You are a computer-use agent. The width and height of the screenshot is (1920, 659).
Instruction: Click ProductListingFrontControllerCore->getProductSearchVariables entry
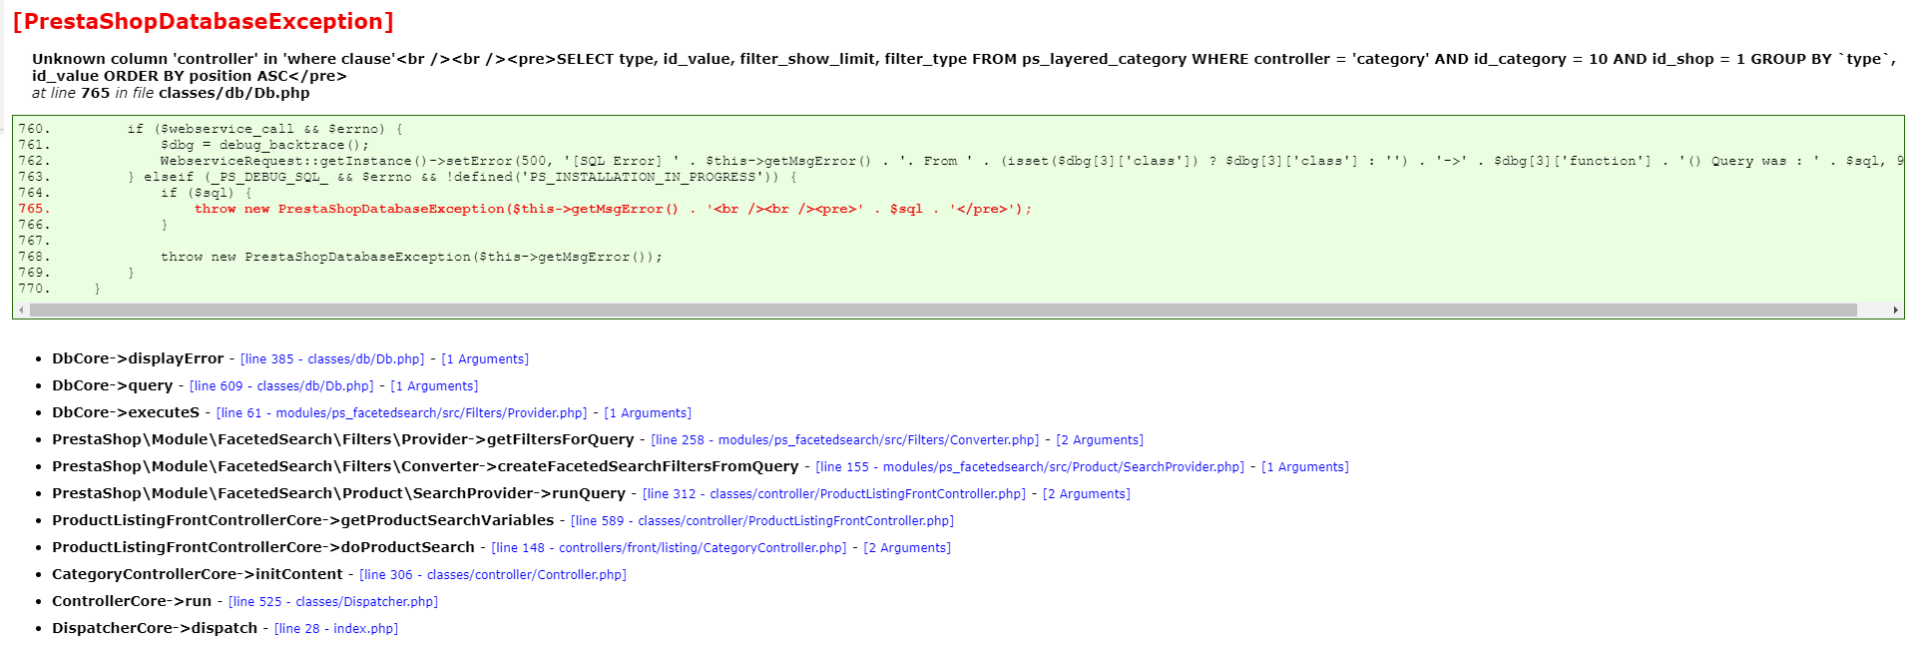[303, 521]
